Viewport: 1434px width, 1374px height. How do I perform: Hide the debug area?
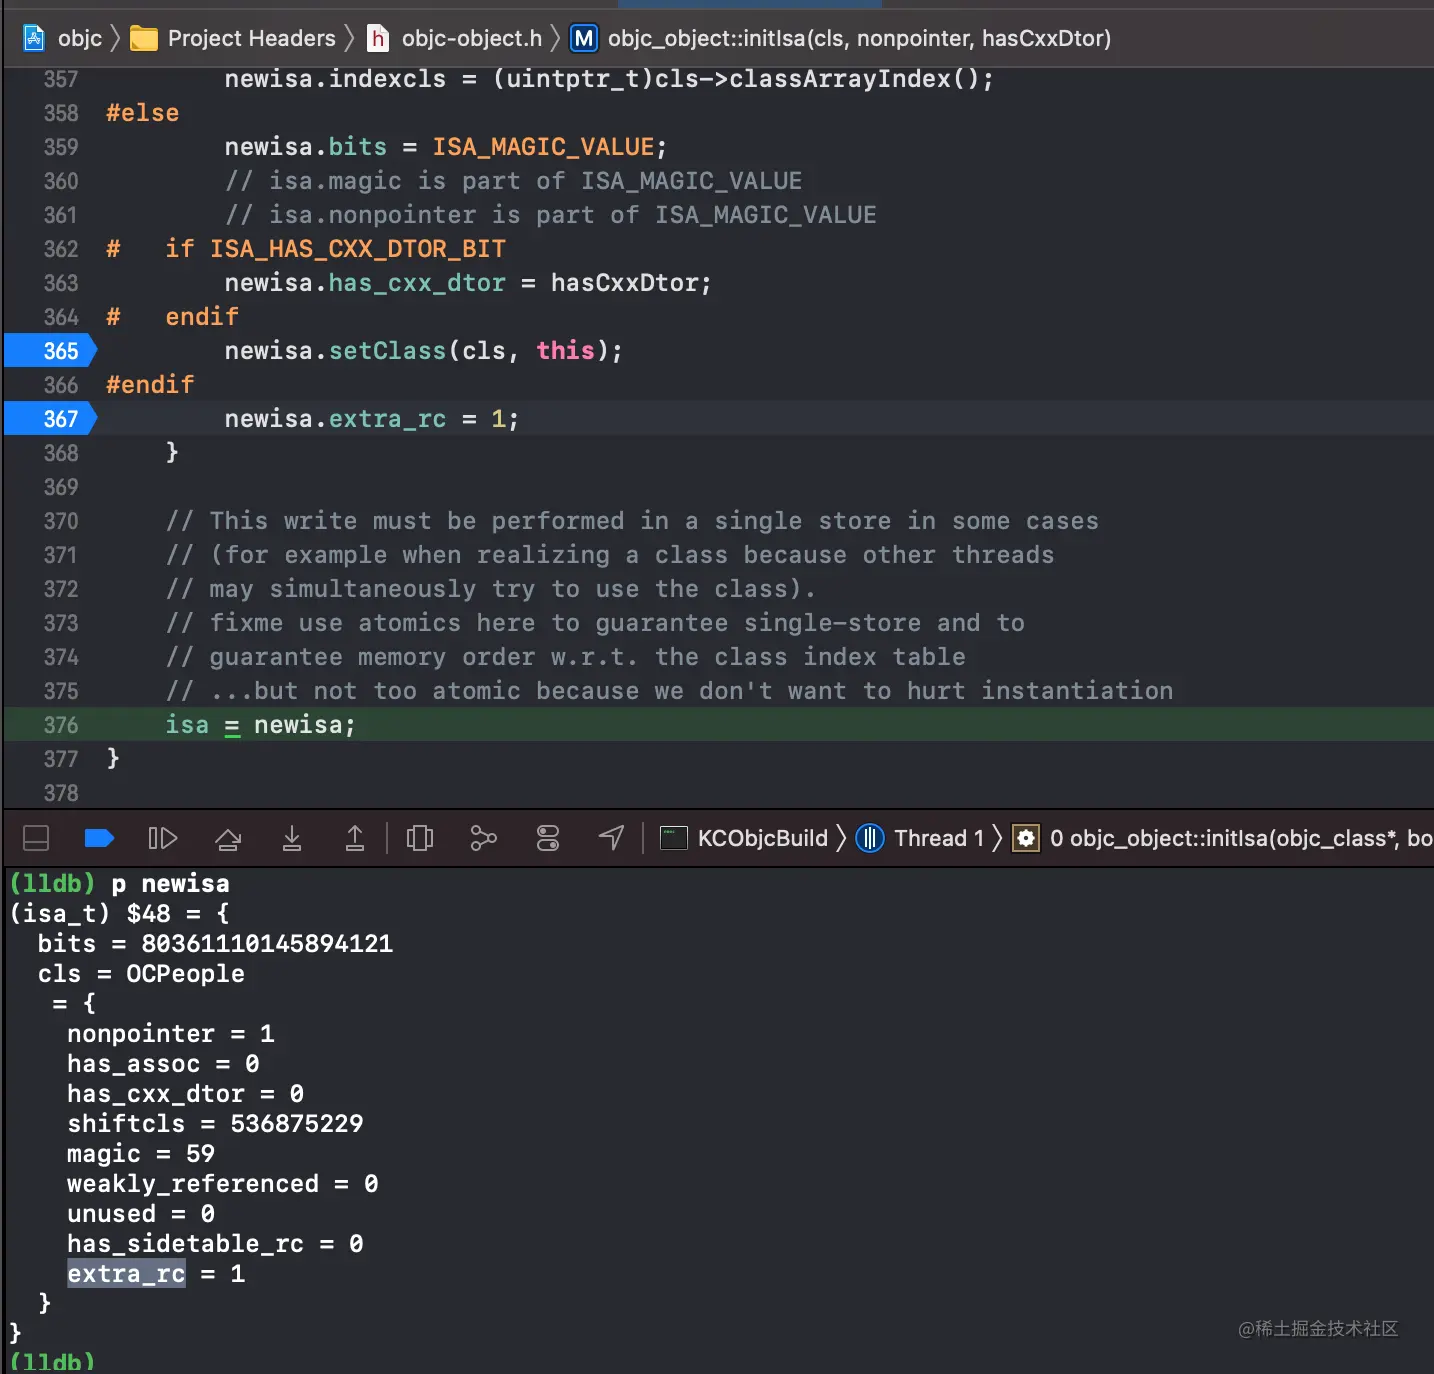(36, 838)
